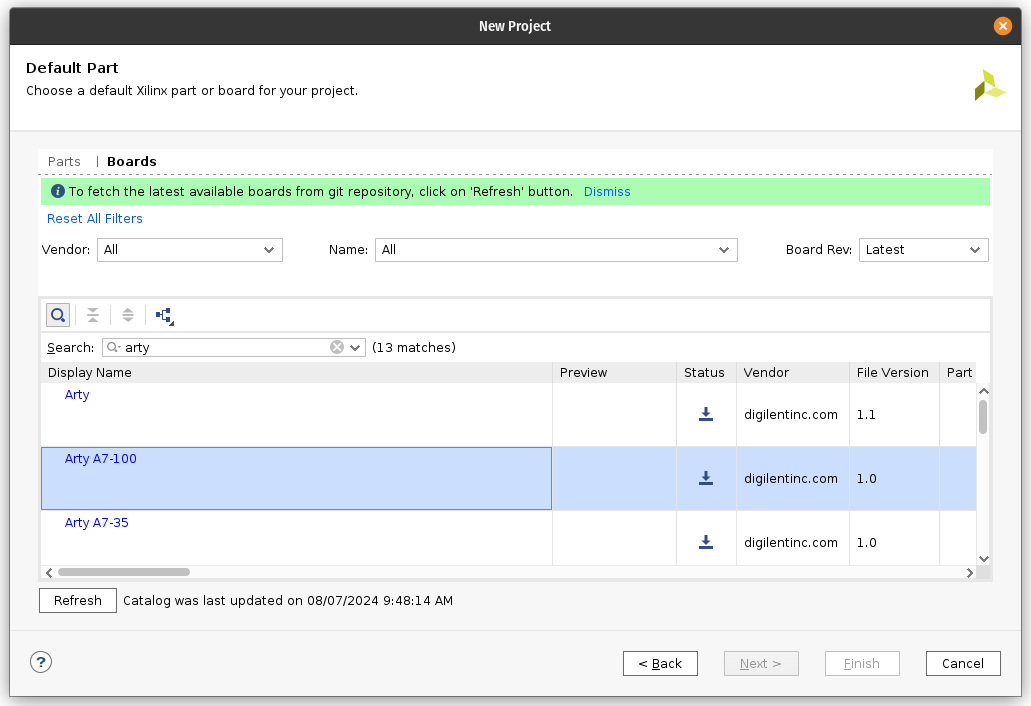Image resolution: width=1031 pixels, height=706 pixels.
Task: Download the Arty A7-100 board files
Action: [706, 478]
